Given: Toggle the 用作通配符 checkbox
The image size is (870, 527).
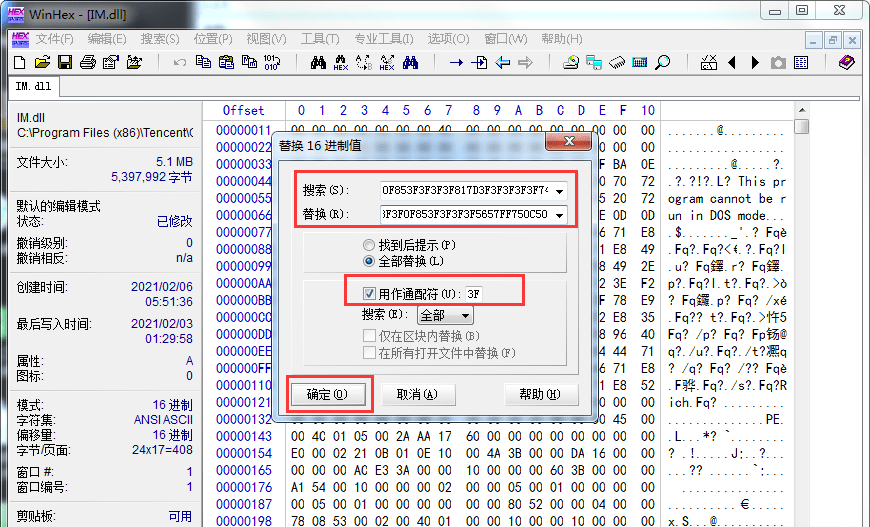Looking at the screenshot, I should (x=369, y=293).
